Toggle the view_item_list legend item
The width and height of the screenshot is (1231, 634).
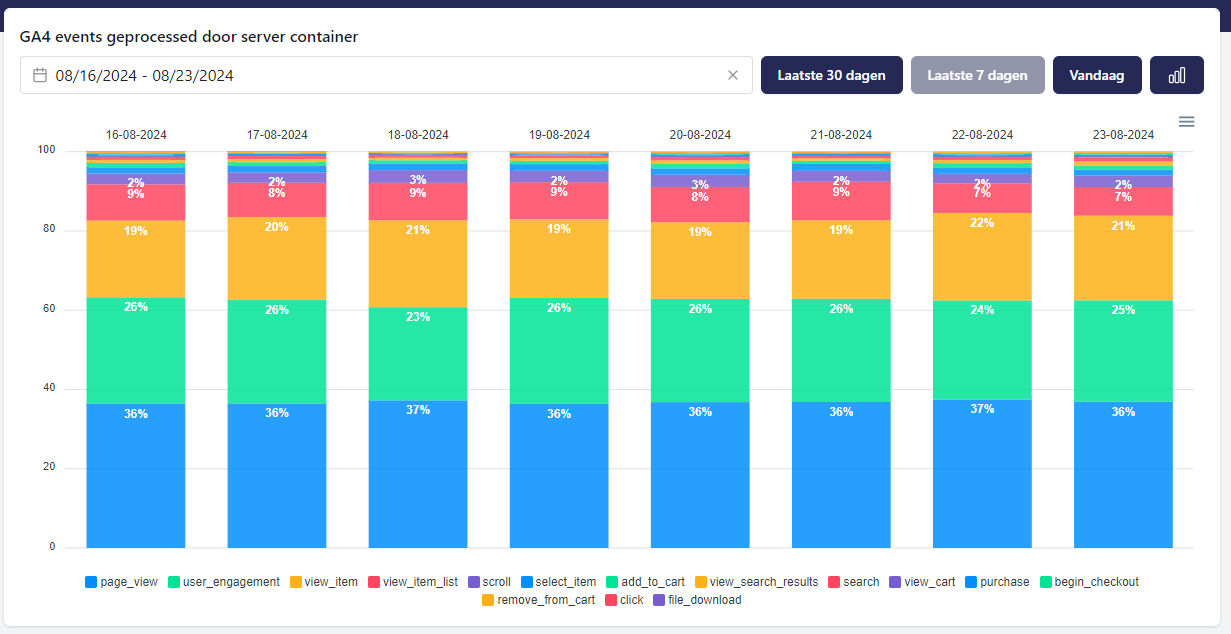click(x=418, y=582)
